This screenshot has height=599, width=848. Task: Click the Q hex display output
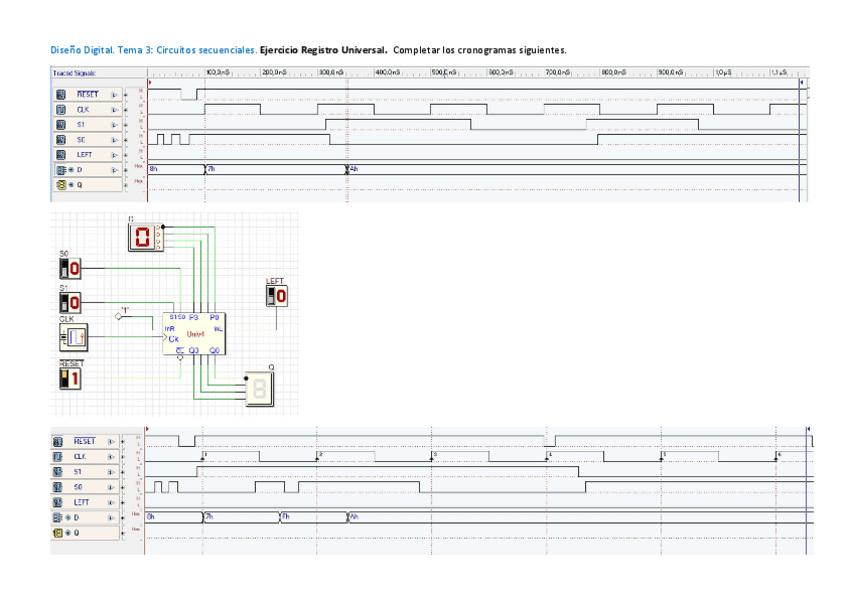tap(258, 389)
